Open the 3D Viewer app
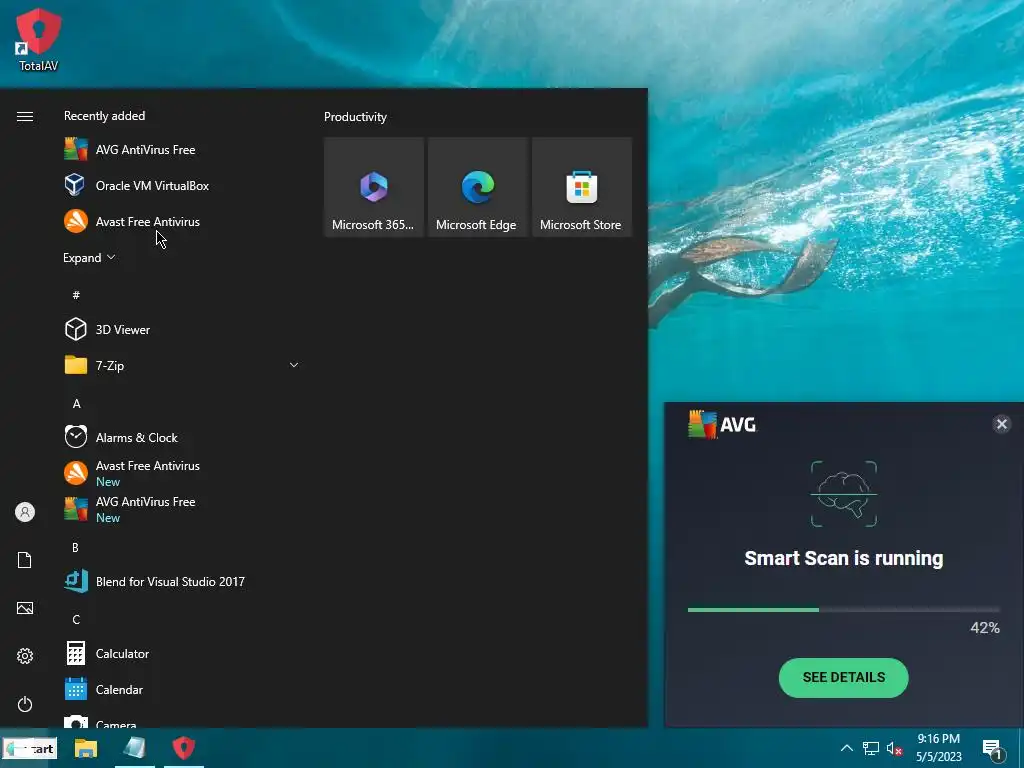Screen dimensions: 1024x768 click(183, 329)
